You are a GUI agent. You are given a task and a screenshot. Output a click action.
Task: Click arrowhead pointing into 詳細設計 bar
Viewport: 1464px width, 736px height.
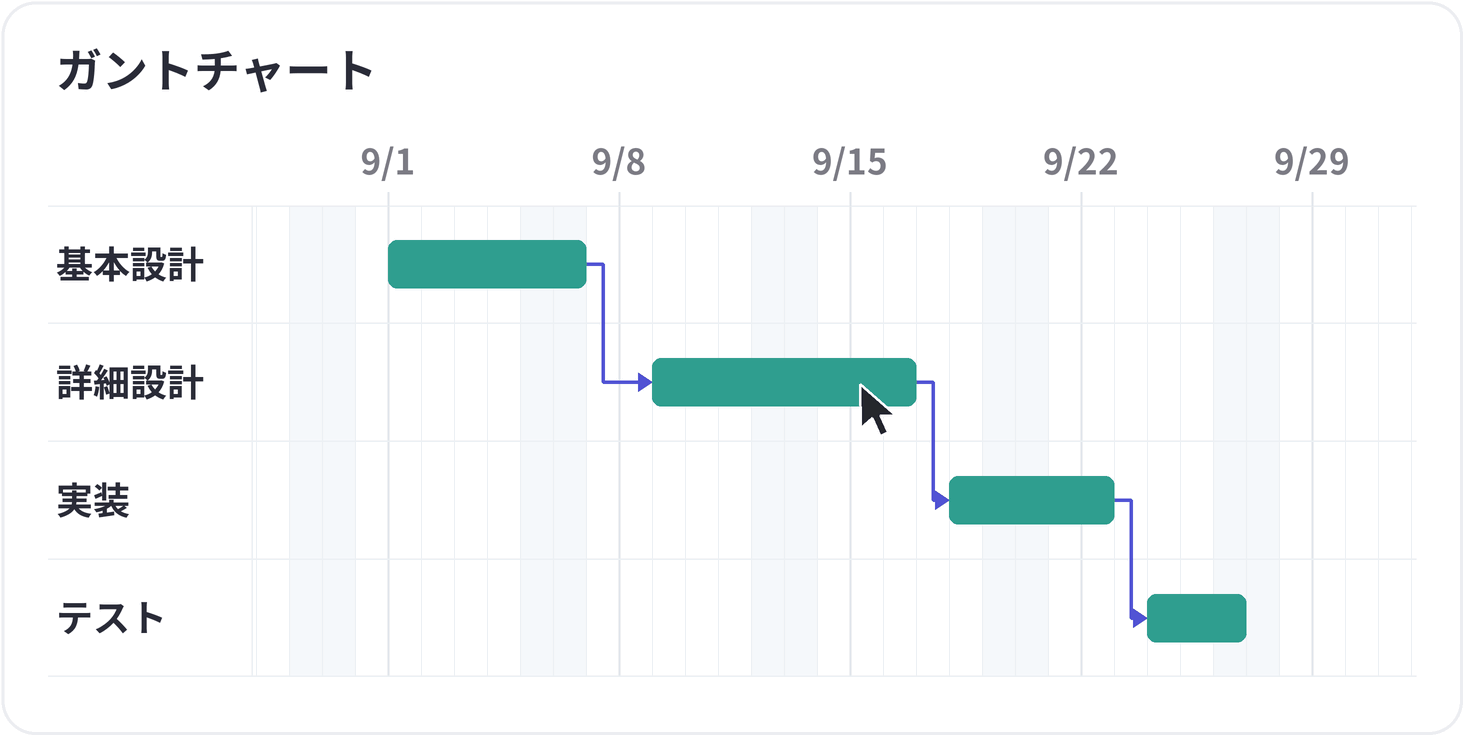[x=645, y=382]
